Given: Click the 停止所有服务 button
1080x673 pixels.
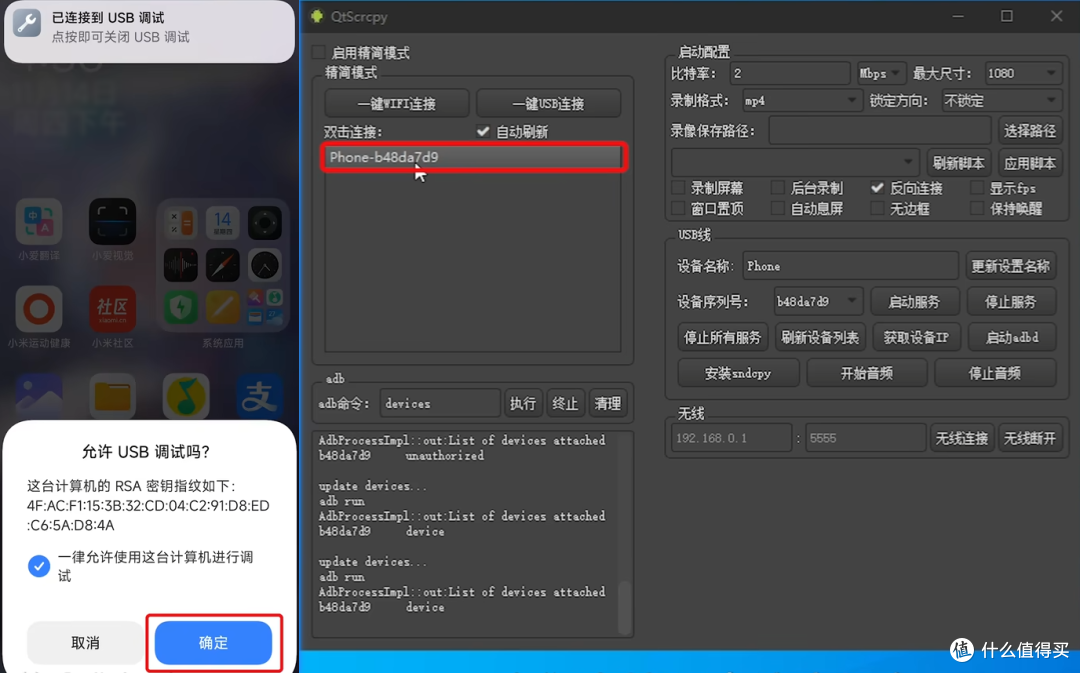Looking at the screenshot, I should tap(722, 337).
